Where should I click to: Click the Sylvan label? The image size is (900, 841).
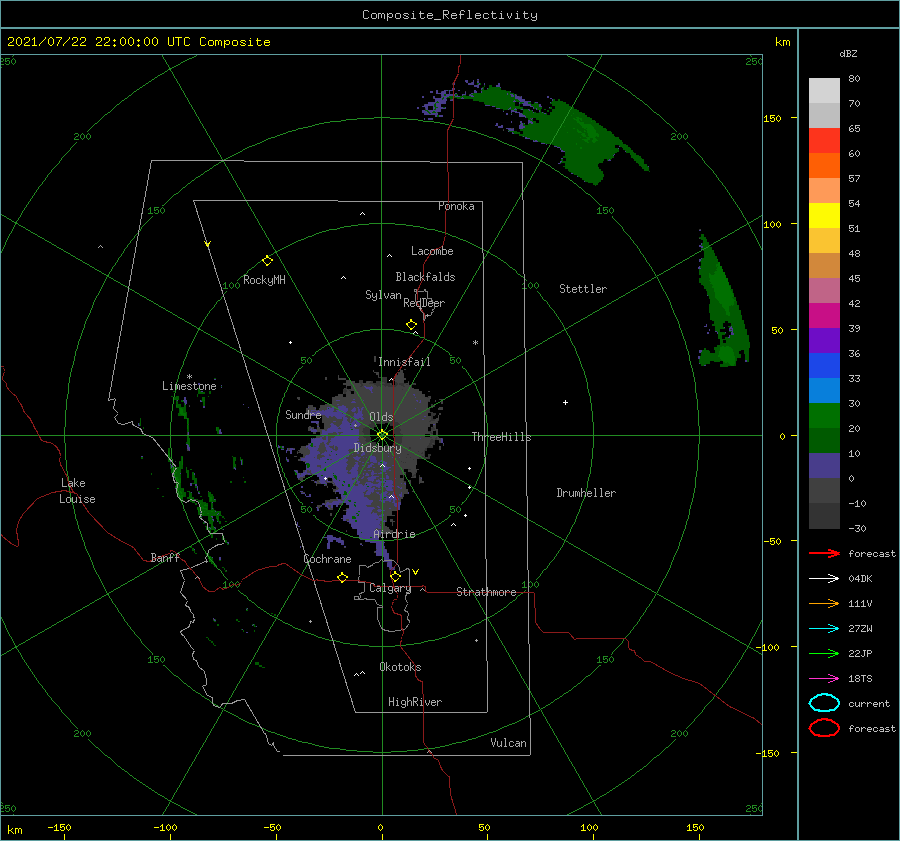pos(383,295)
